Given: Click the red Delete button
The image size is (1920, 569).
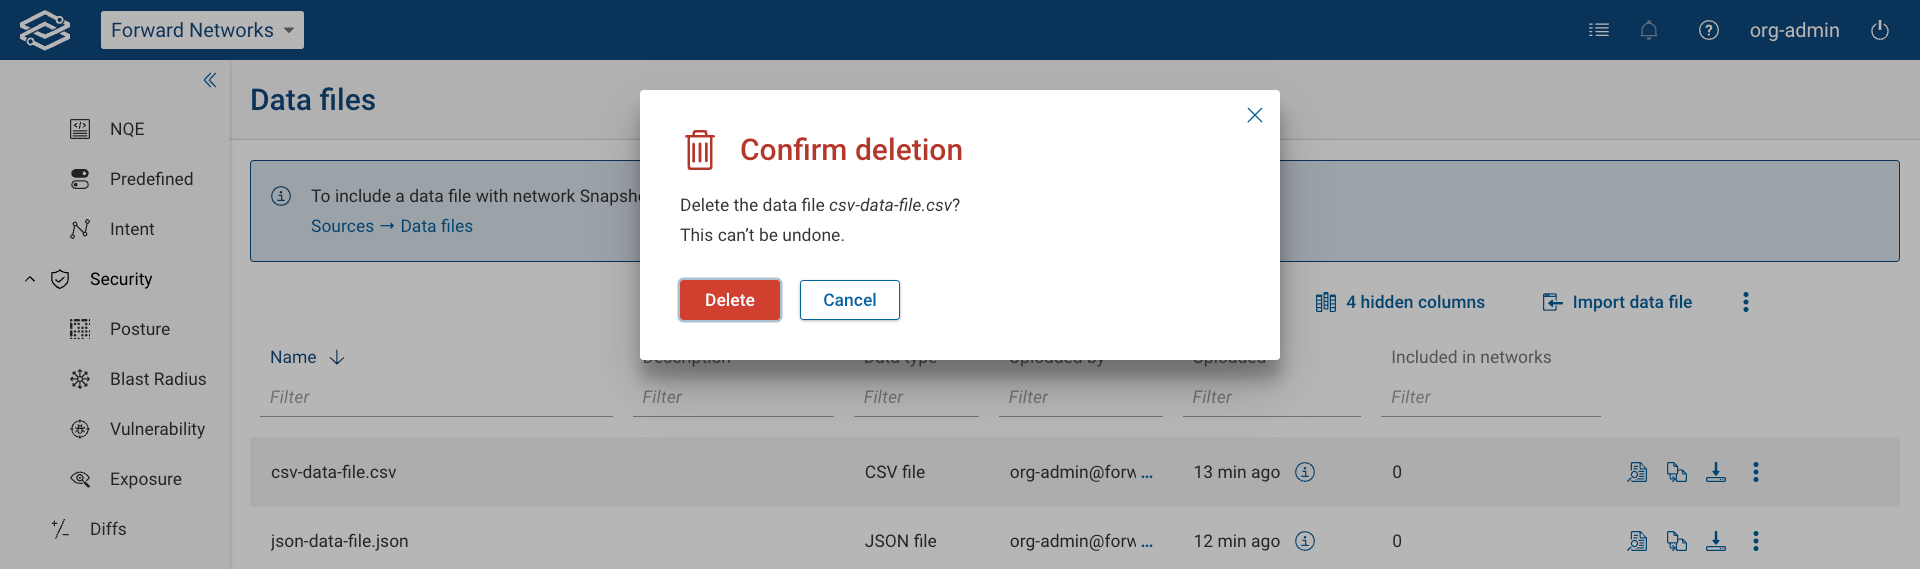Looking at the screenshot, I should click(730, 300).
